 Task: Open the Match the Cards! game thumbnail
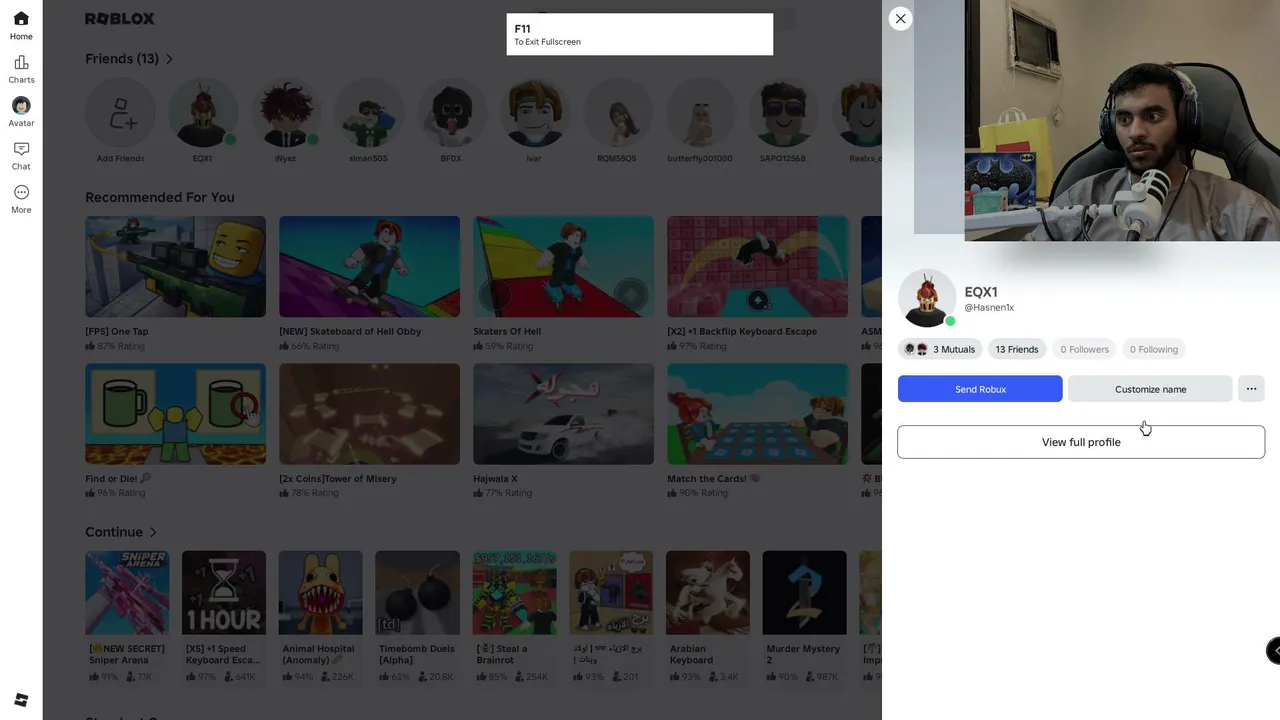coord(757,414)
